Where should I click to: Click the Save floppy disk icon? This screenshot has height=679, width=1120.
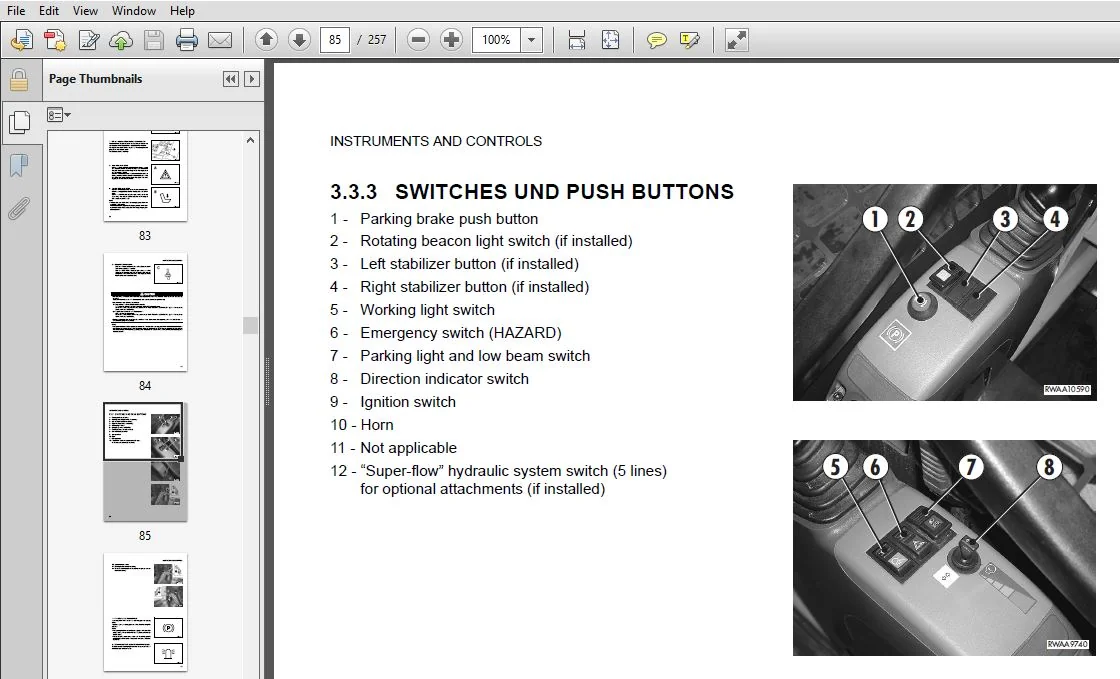154,40
